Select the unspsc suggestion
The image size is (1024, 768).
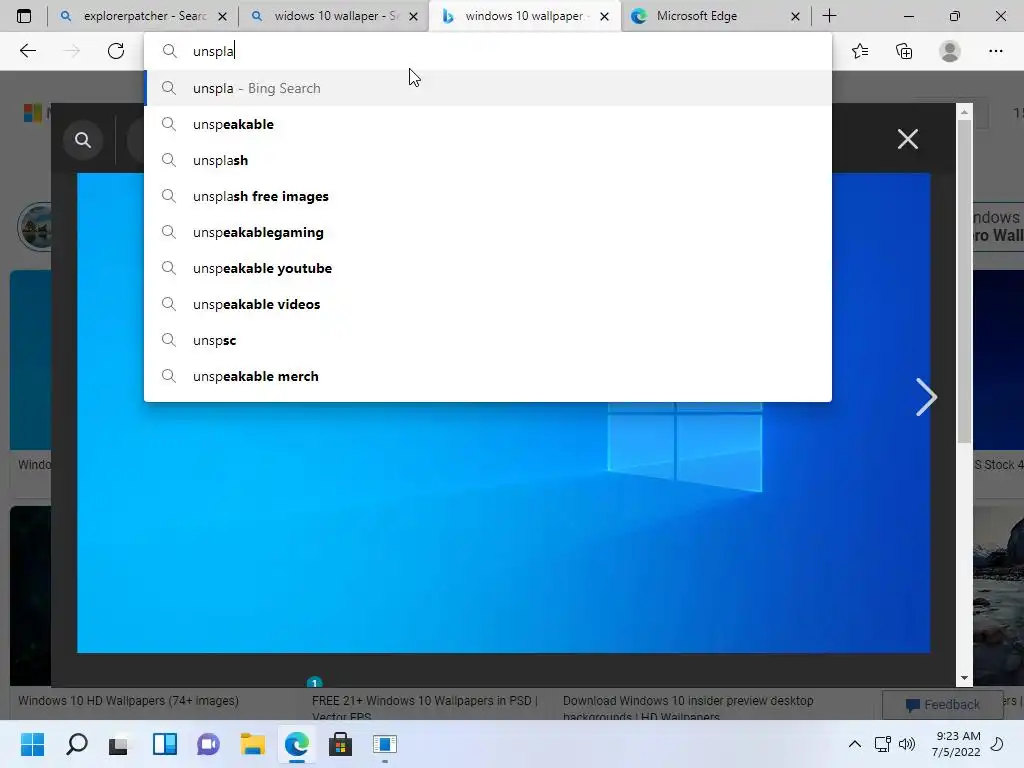click(x=488, y=340)
